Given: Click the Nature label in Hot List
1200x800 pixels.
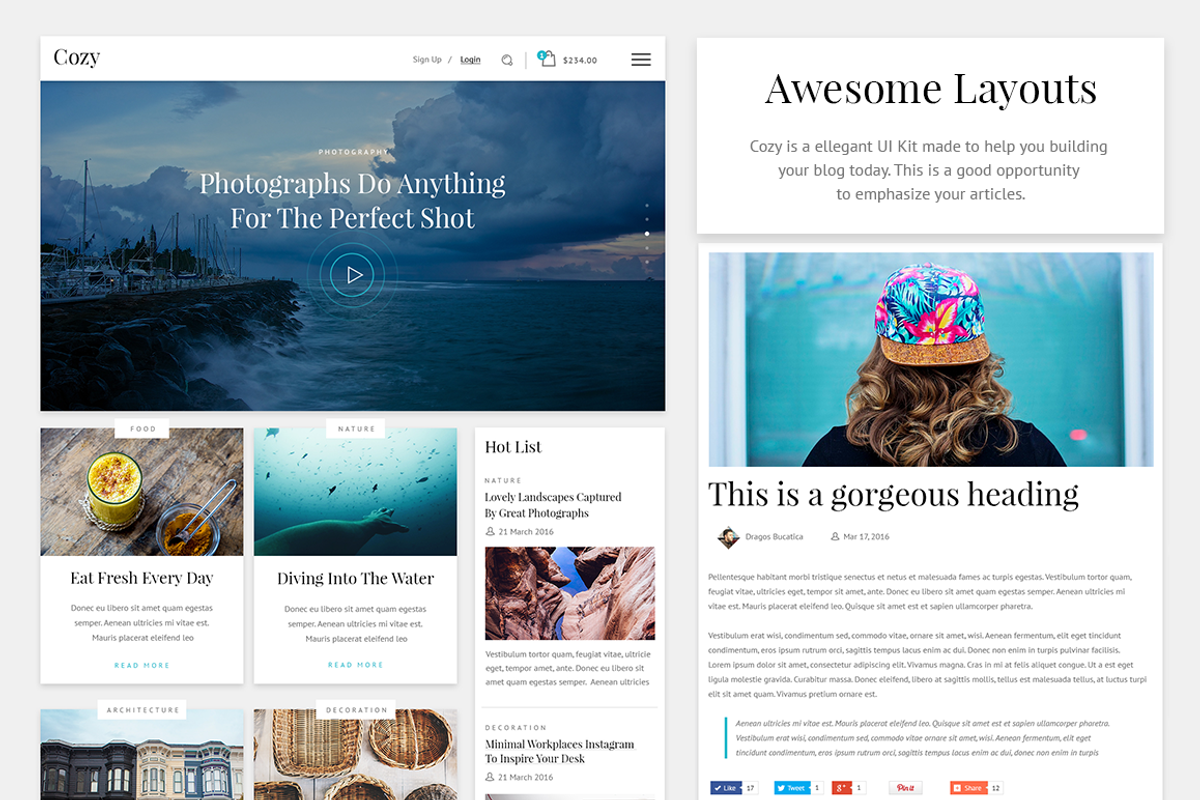Looking at the screenshot, I should (x=503, y=480).
